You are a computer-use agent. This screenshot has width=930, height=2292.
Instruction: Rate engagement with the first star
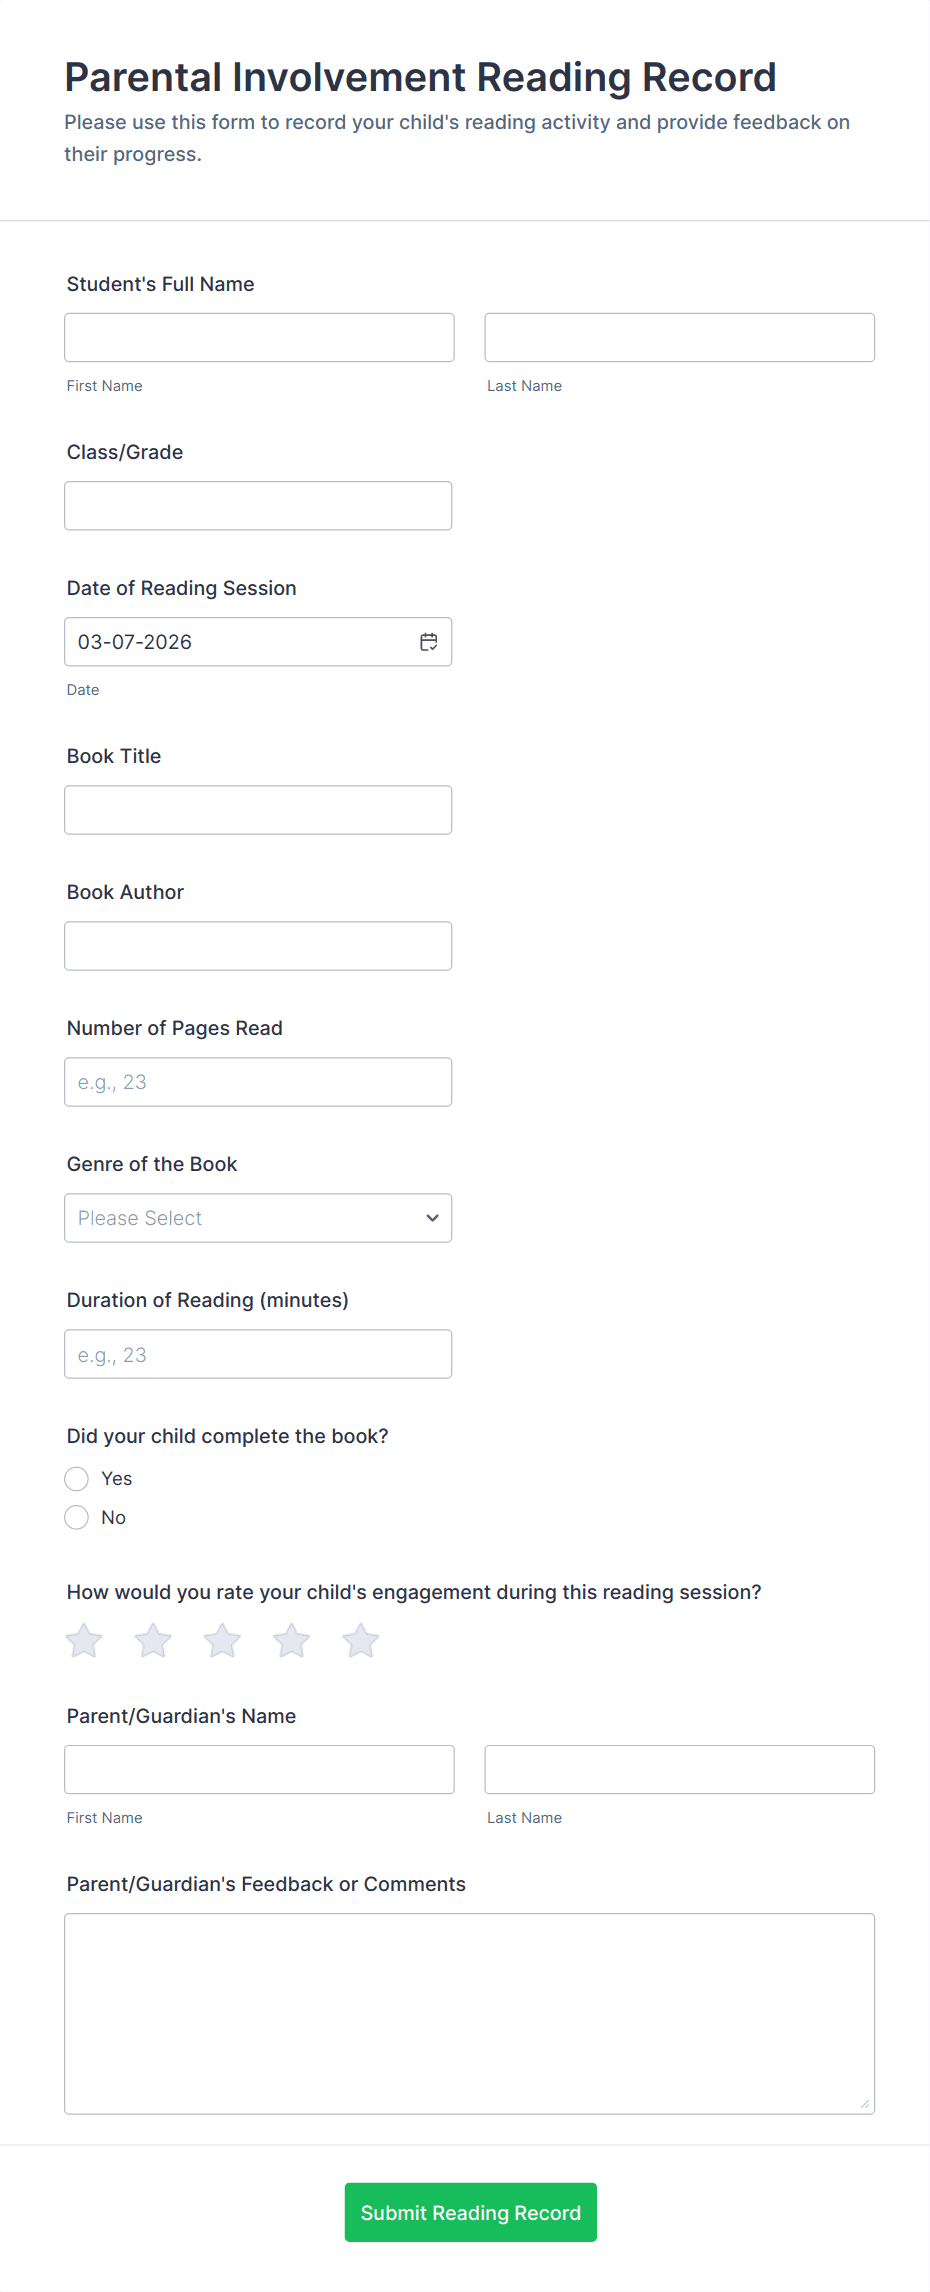(x=84, y=1641)
